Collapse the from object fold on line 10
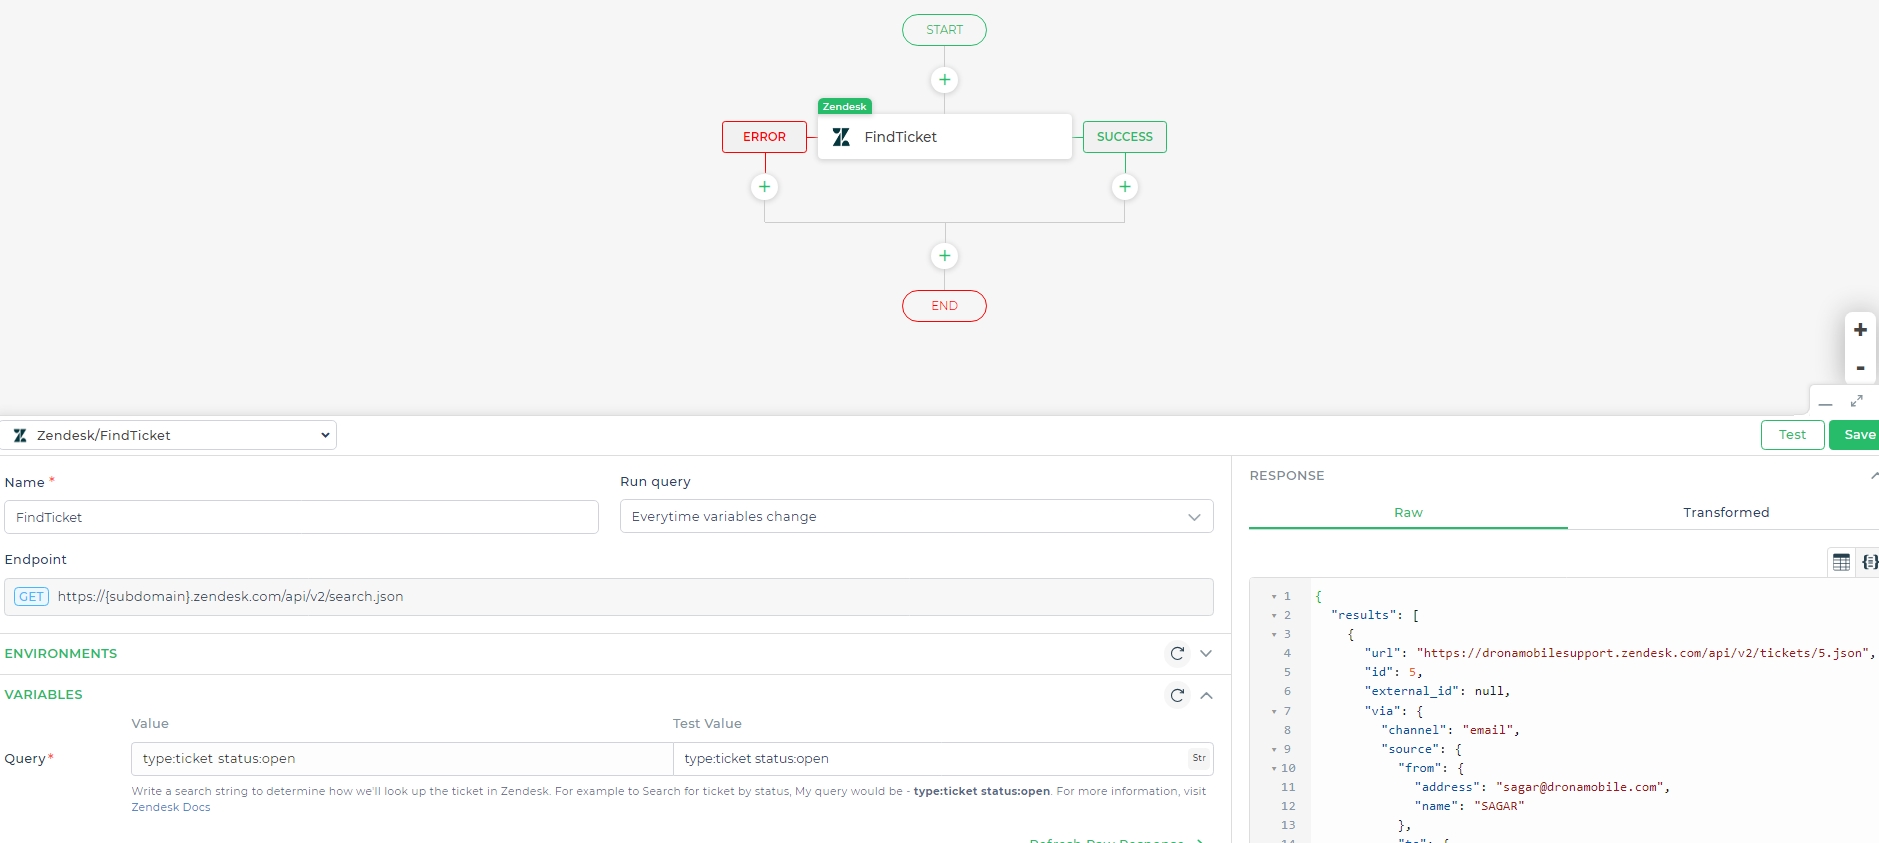Screen dimensions: 1879x843 (x=1274, y=769)
